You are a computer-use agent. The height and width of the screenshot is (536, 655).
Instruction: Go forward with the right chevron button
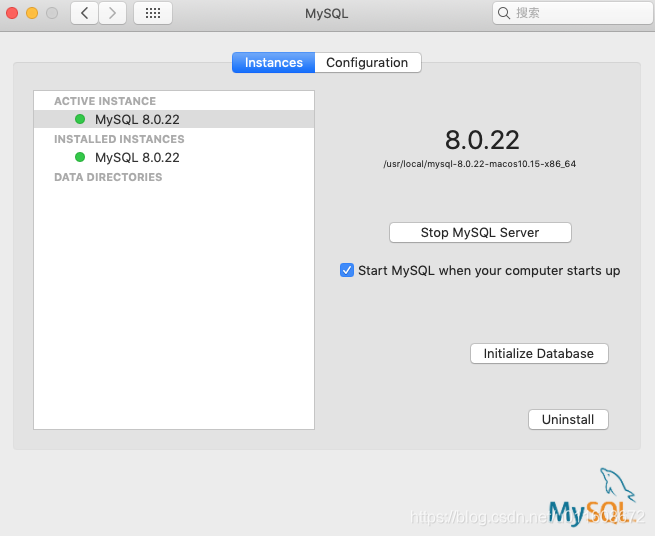coord(112,13)
